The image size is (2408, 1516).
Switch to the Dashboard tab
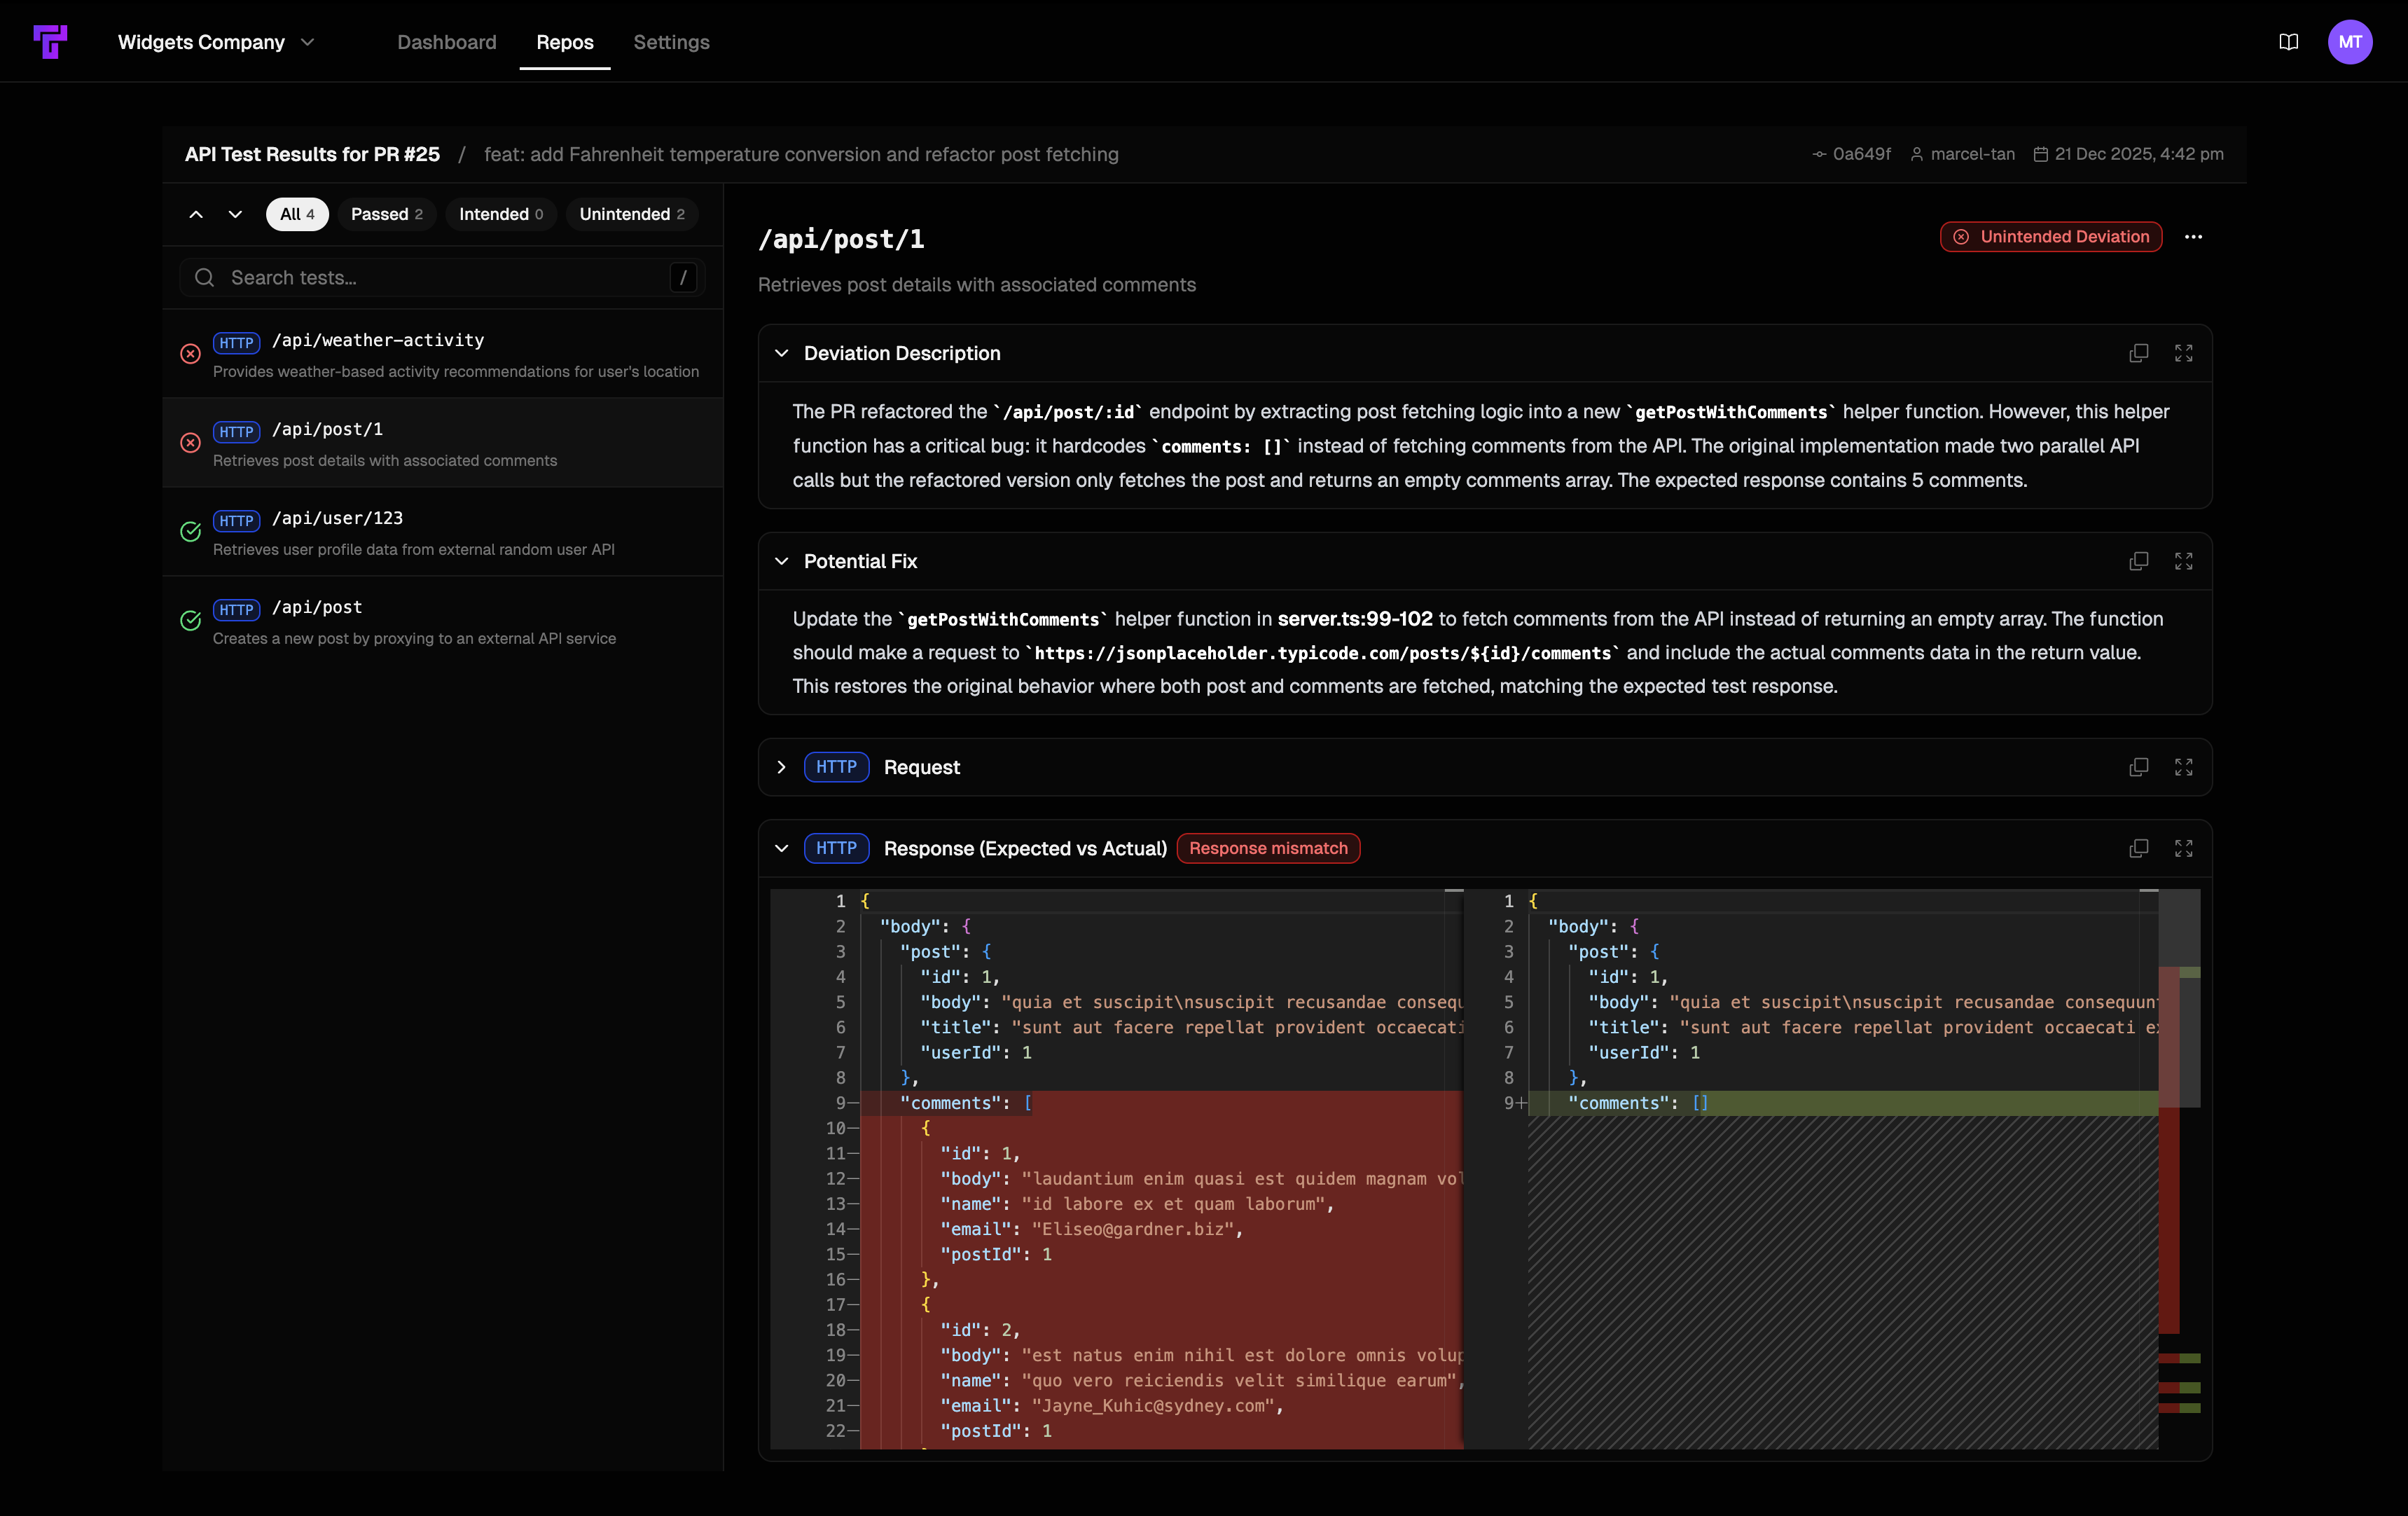[447, 42]
